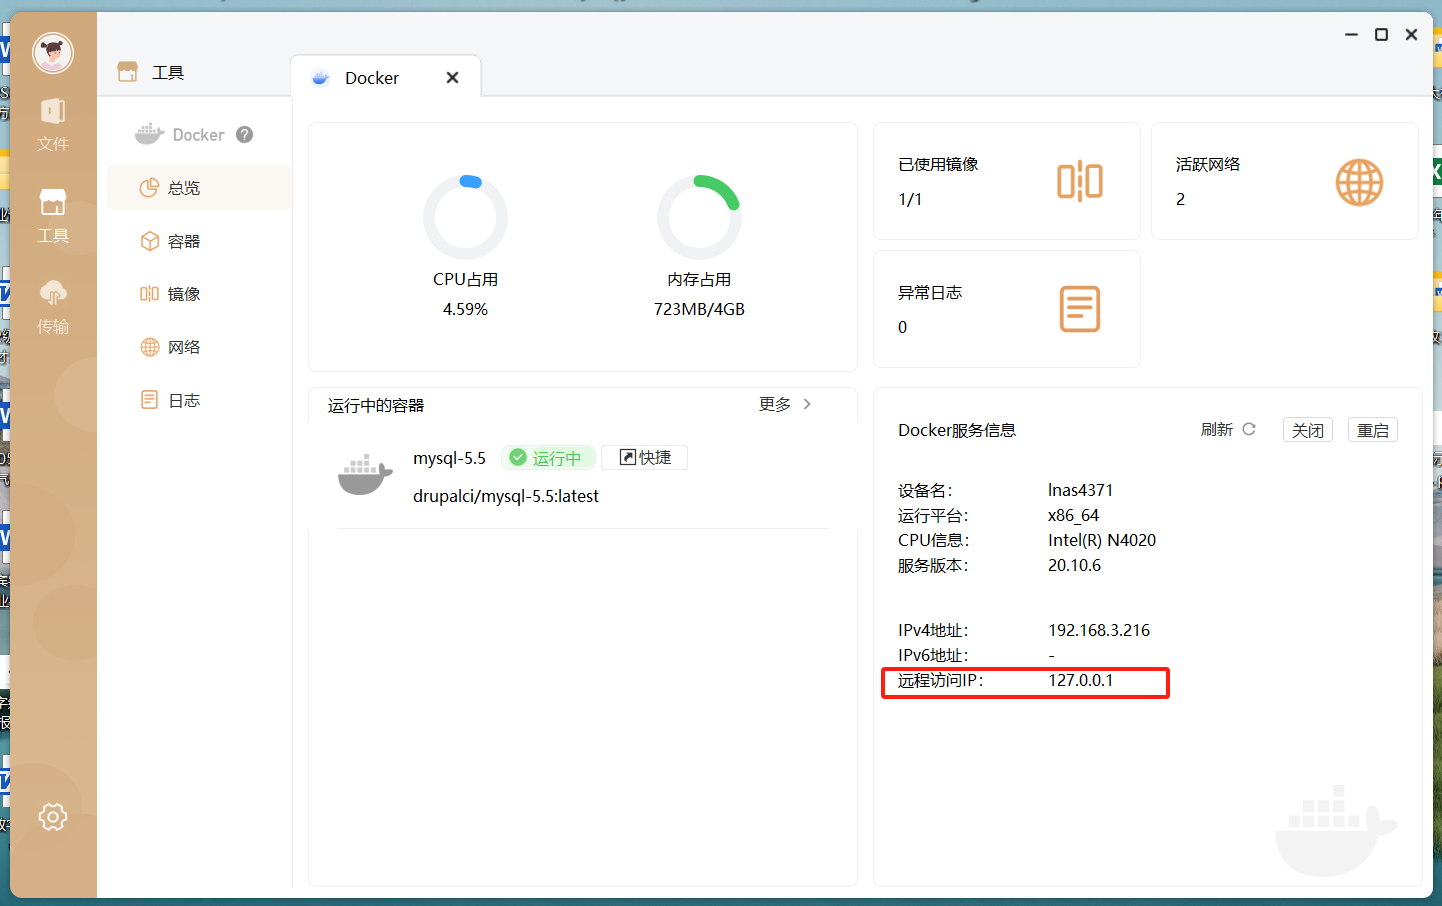
Task: Minimize the application window
Action: [1351, 34]
